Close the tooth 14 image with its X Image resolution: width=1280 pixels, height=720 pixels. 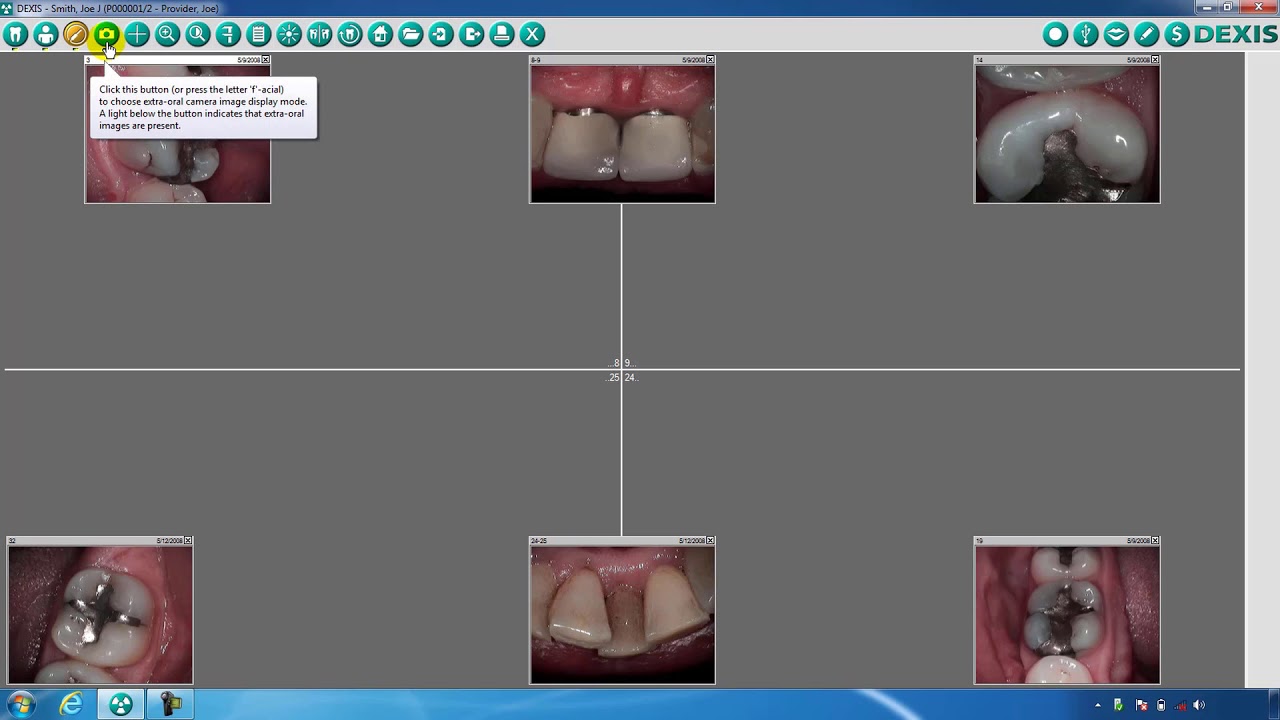pos(1156,60)
